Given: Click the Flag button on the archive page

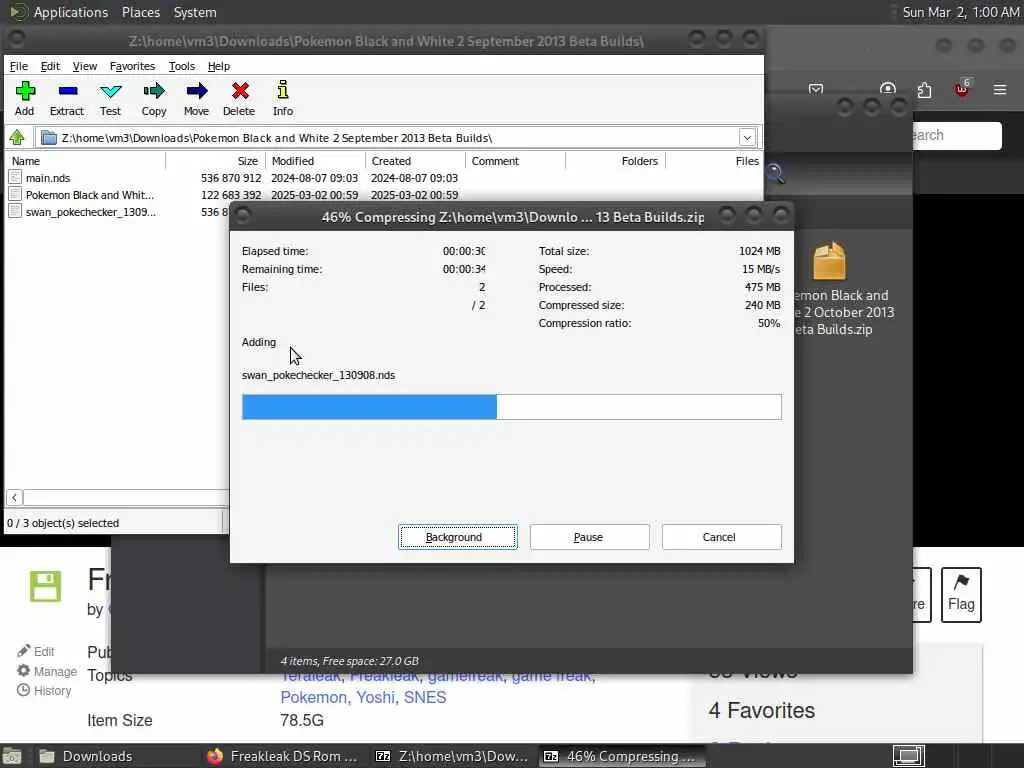Looking at the screenshot, I should point(961,594).
